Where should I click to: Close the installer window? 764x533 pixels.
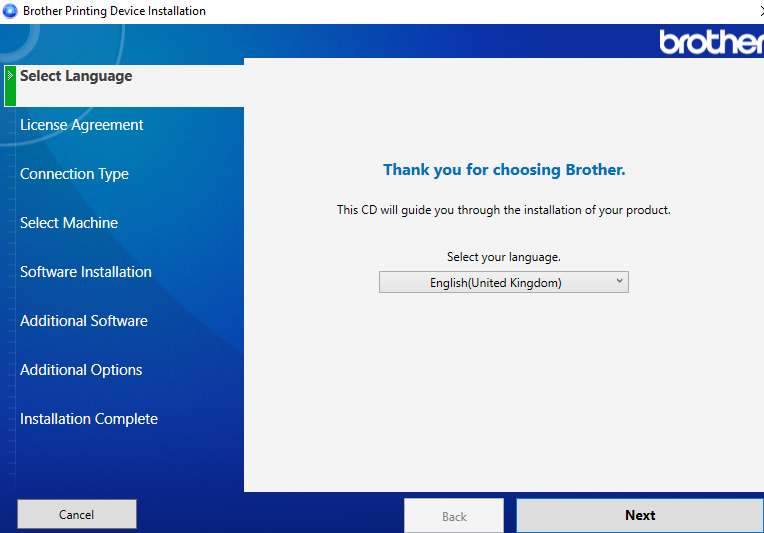click(762, 11)
